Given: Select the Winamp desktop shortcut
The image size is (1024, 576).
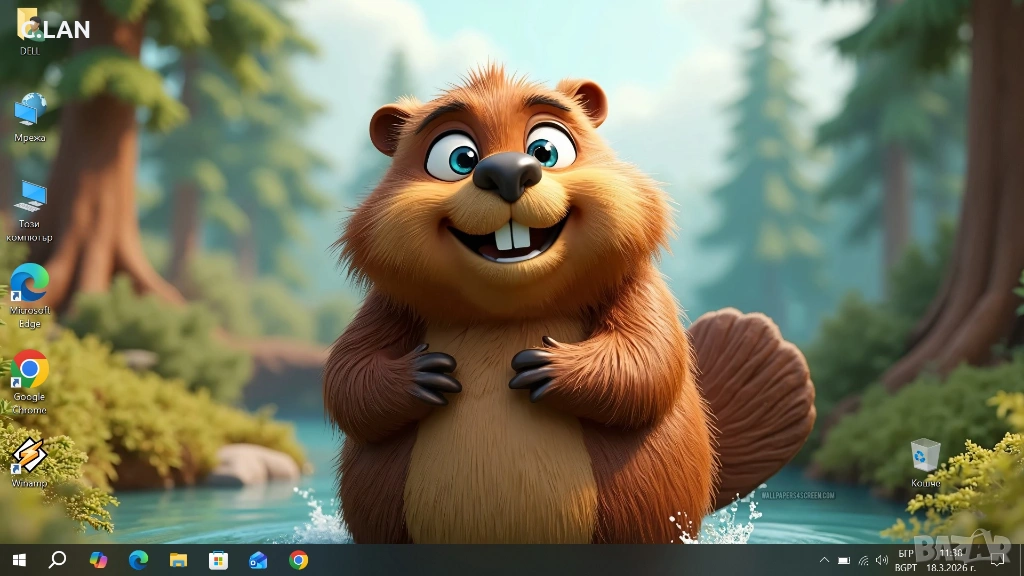Looking at the screenshot, I should point(30,457).
